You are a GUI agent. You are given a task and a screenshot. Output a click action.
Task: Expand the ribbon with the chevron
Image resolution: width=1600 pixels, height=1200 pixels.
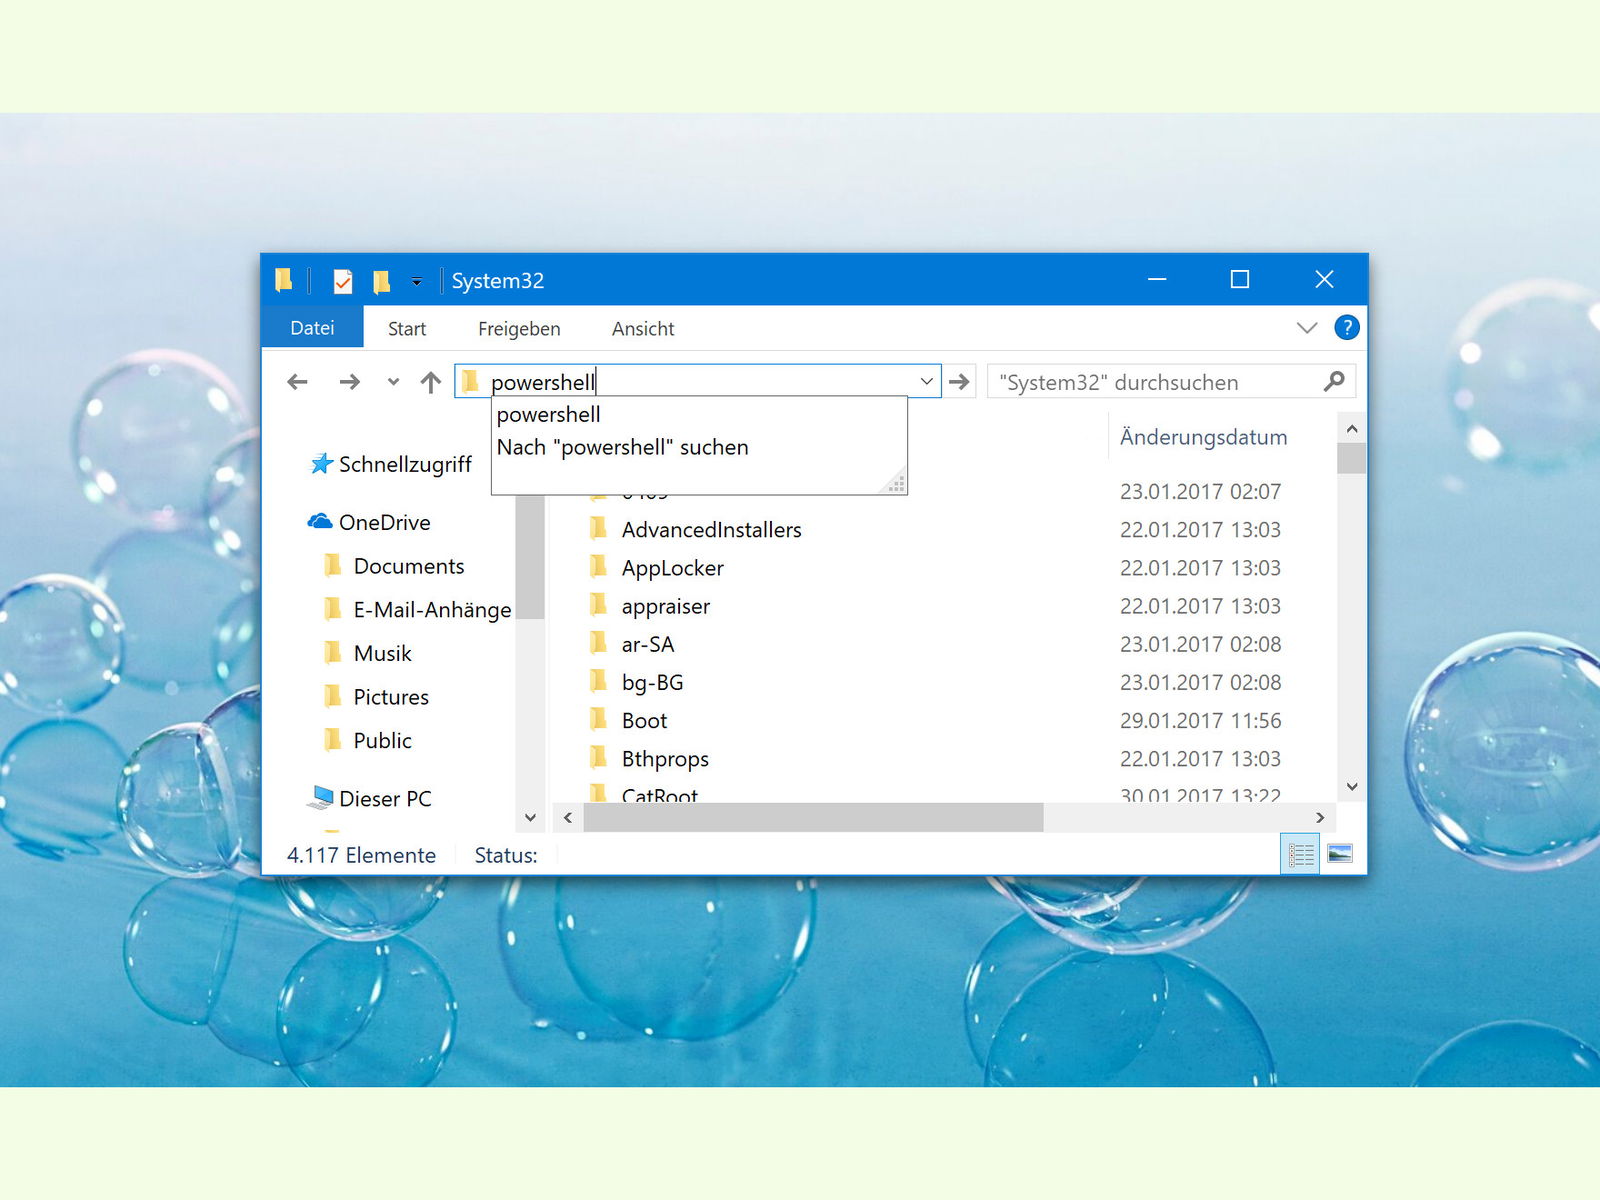[x=1307, y=328]
